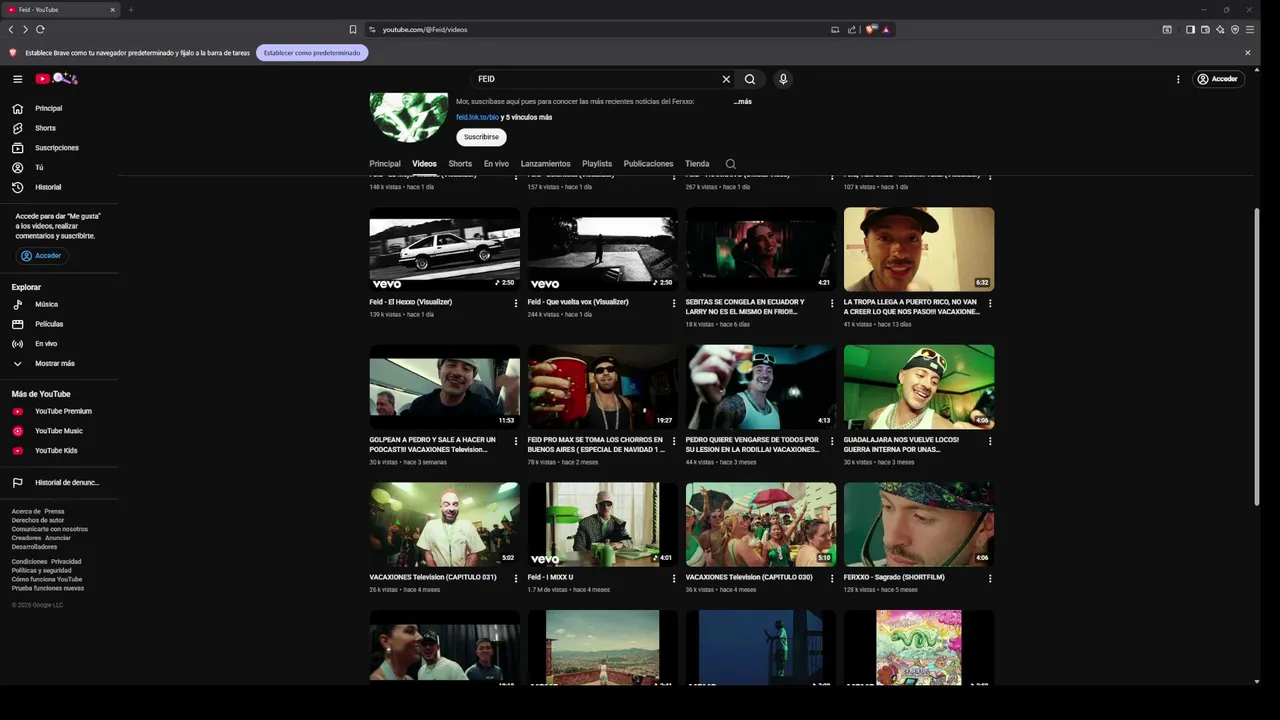Open options for GUADALAJARA NOS VUELVE LOCOS video
The width and height of the screenshot is (1280, 720).
click(x=990, y=441)
